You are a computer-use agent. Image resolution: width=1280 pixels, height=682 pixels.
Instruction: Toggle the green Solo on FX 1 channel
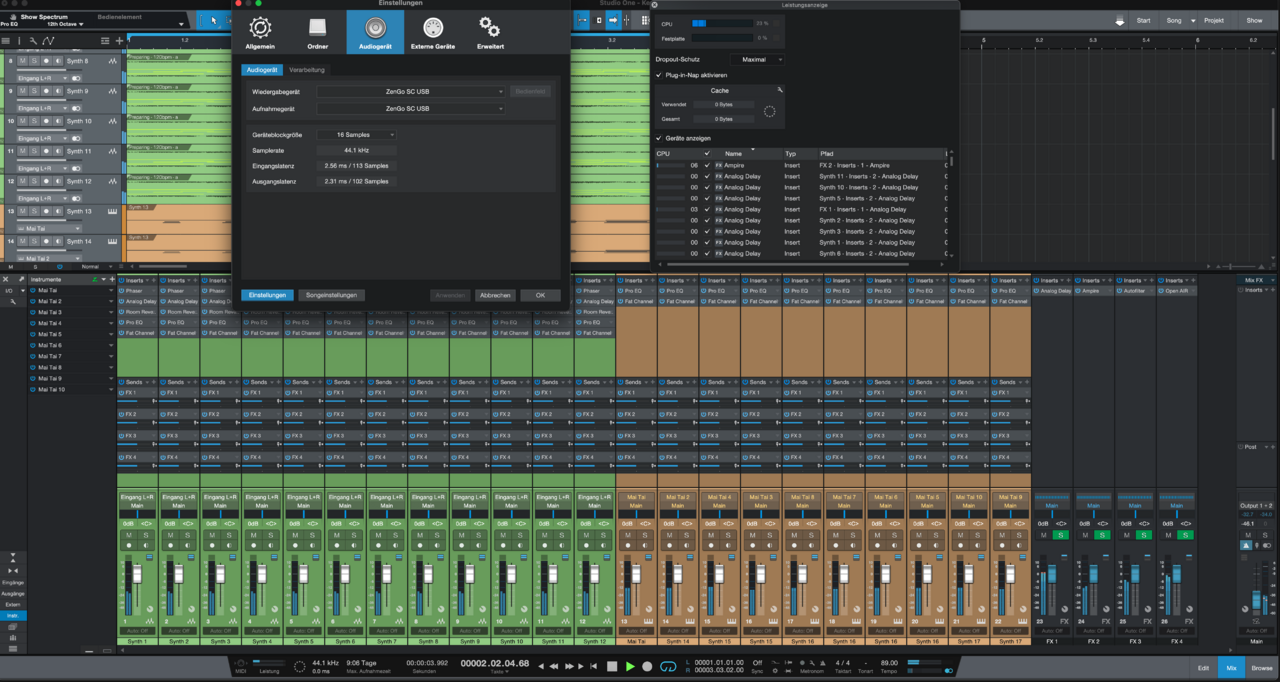click(x=1060, y=535)
